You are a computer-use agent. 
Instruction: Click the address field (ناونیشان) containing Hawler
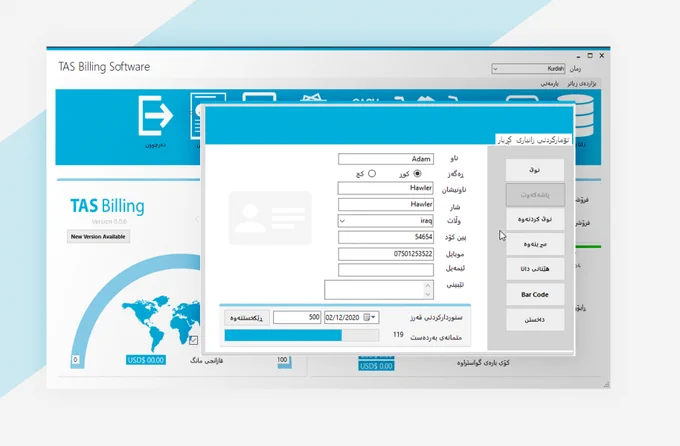pos(386,188)
